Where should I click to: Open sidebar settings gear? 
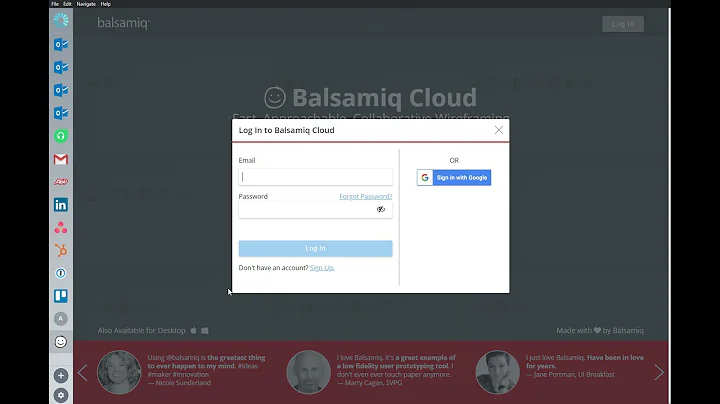61,395
